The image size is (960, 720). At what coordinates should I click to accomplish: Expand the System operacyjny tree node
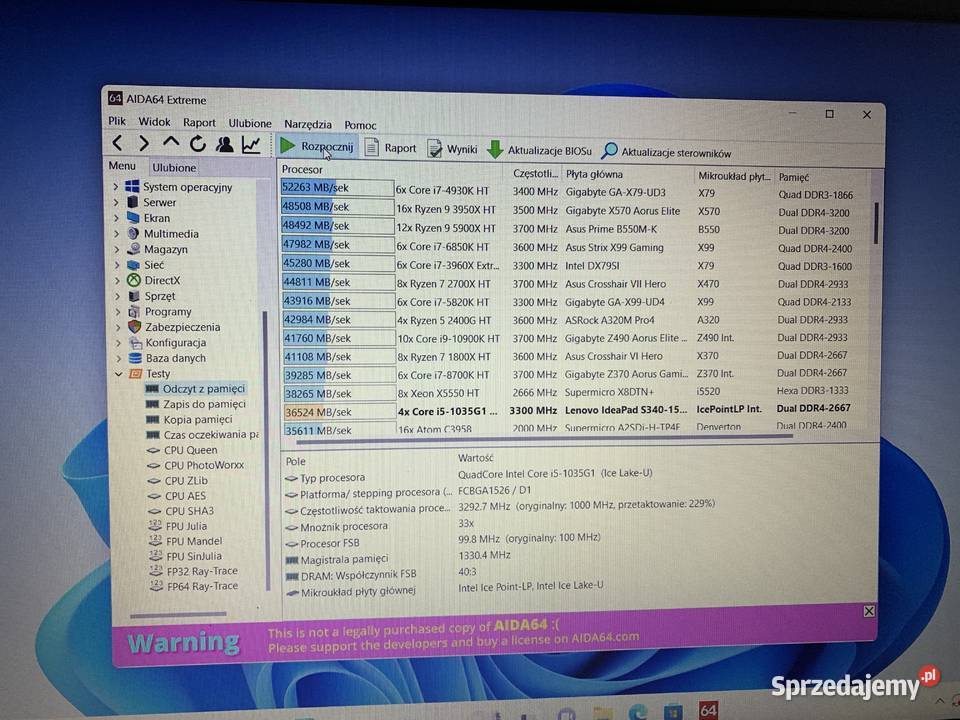coord(116,186)
